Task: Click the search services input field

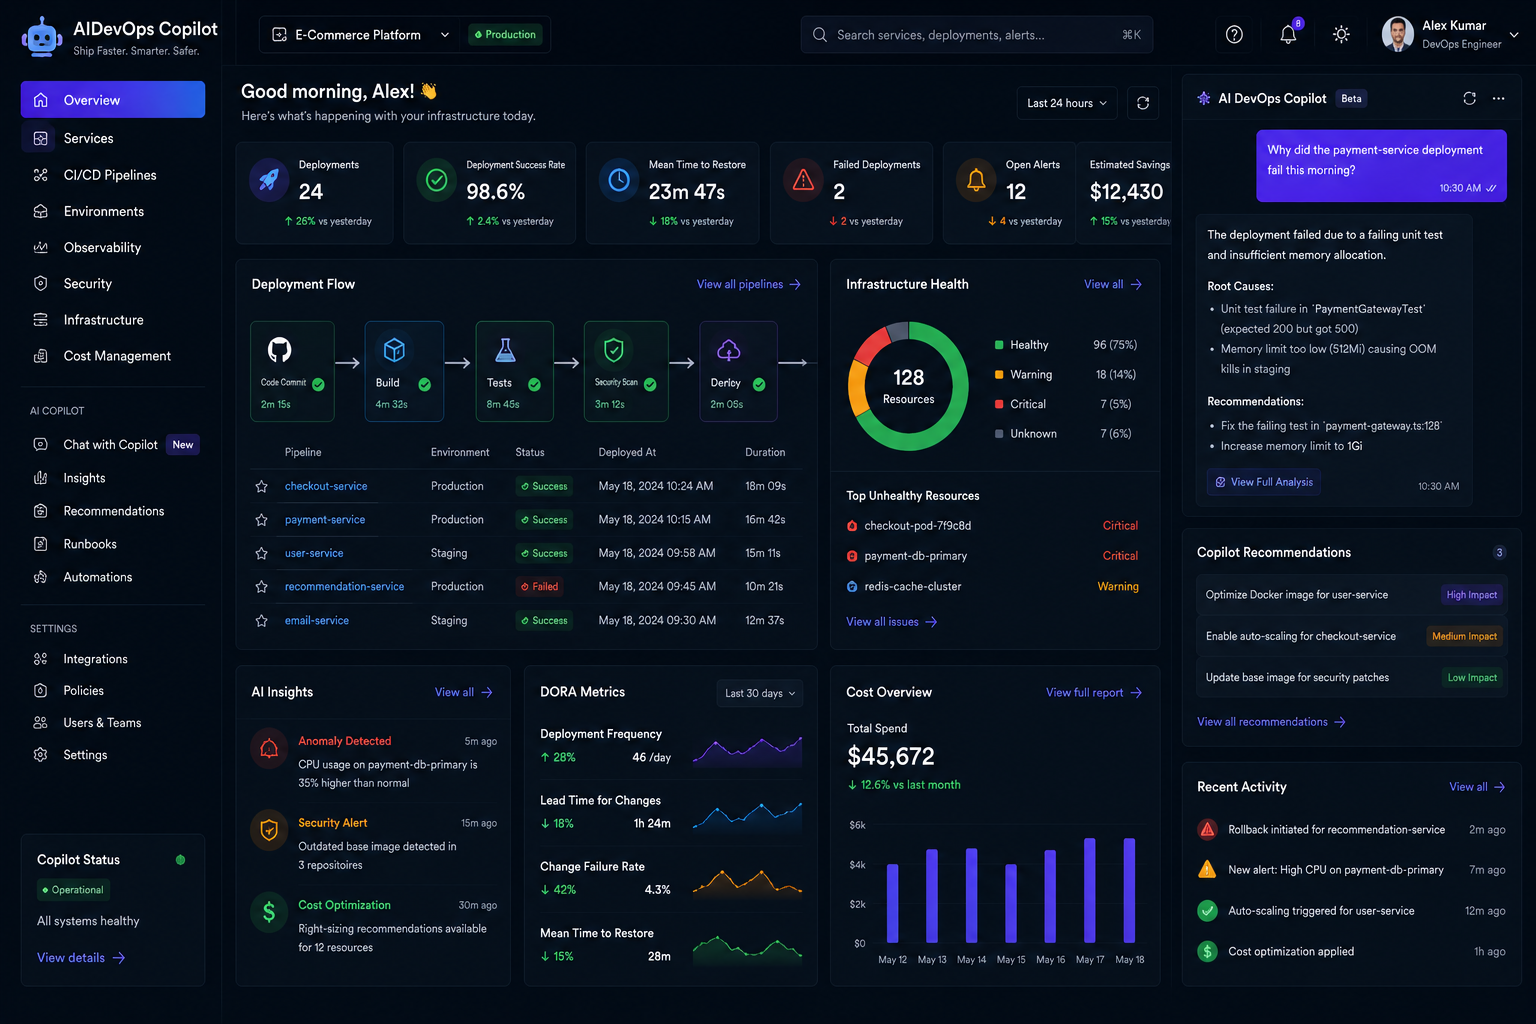Action: pos(977,35)
